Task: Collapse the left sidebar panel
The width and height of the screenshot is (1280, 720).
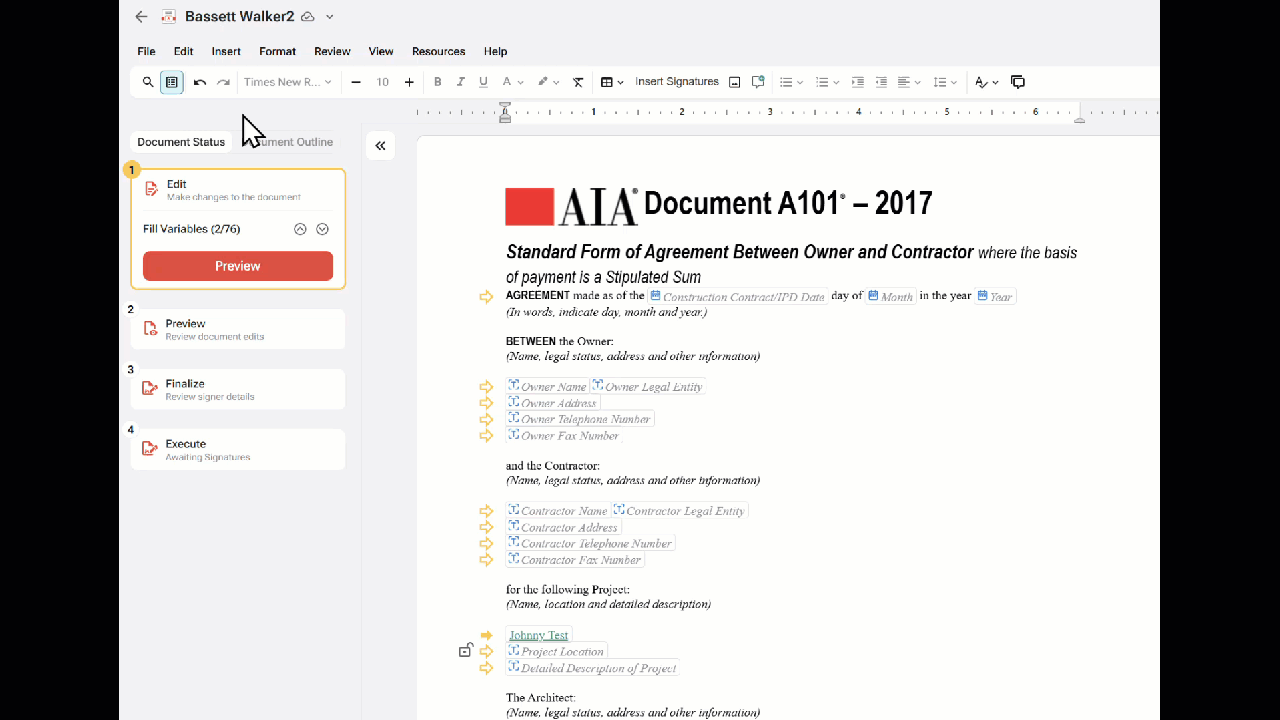Action: point(380,146)
